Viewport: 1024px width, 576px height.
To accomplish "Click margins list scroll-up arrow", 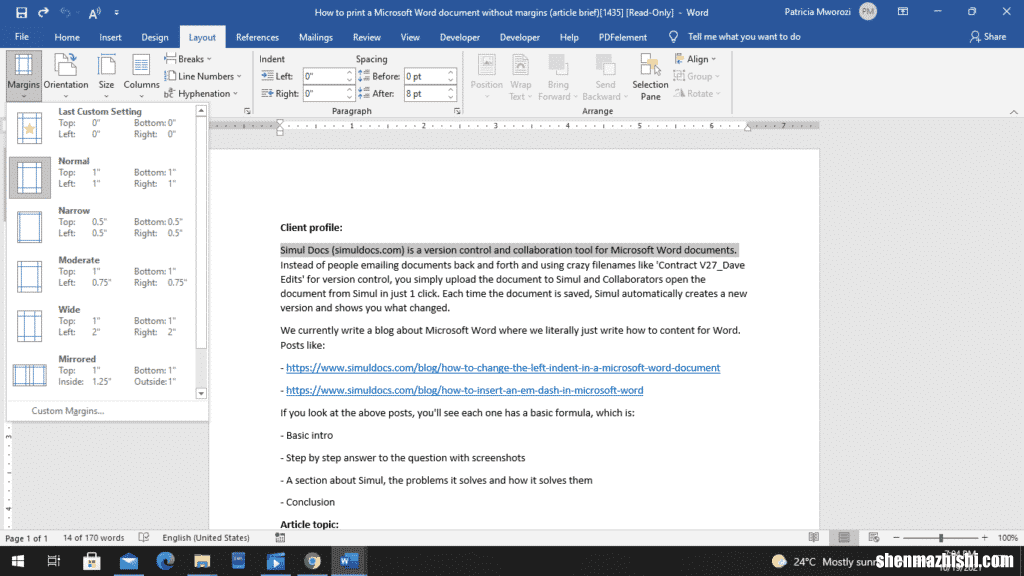I will coord(201,111).
